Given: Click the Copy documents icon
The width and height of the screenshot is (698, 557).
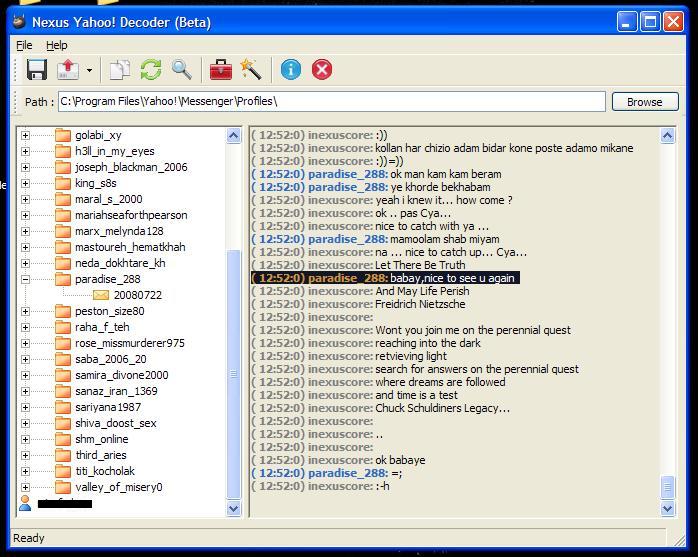Looking at the screenshot, I should pyautogui.click(x=120, y=69).
